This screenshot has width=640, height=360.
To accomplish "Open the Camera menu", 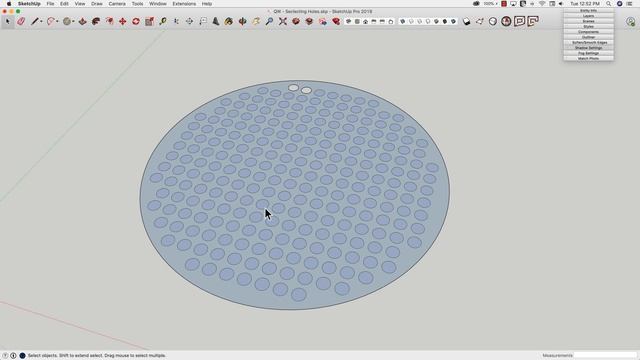I will click(x=117, y=4).
